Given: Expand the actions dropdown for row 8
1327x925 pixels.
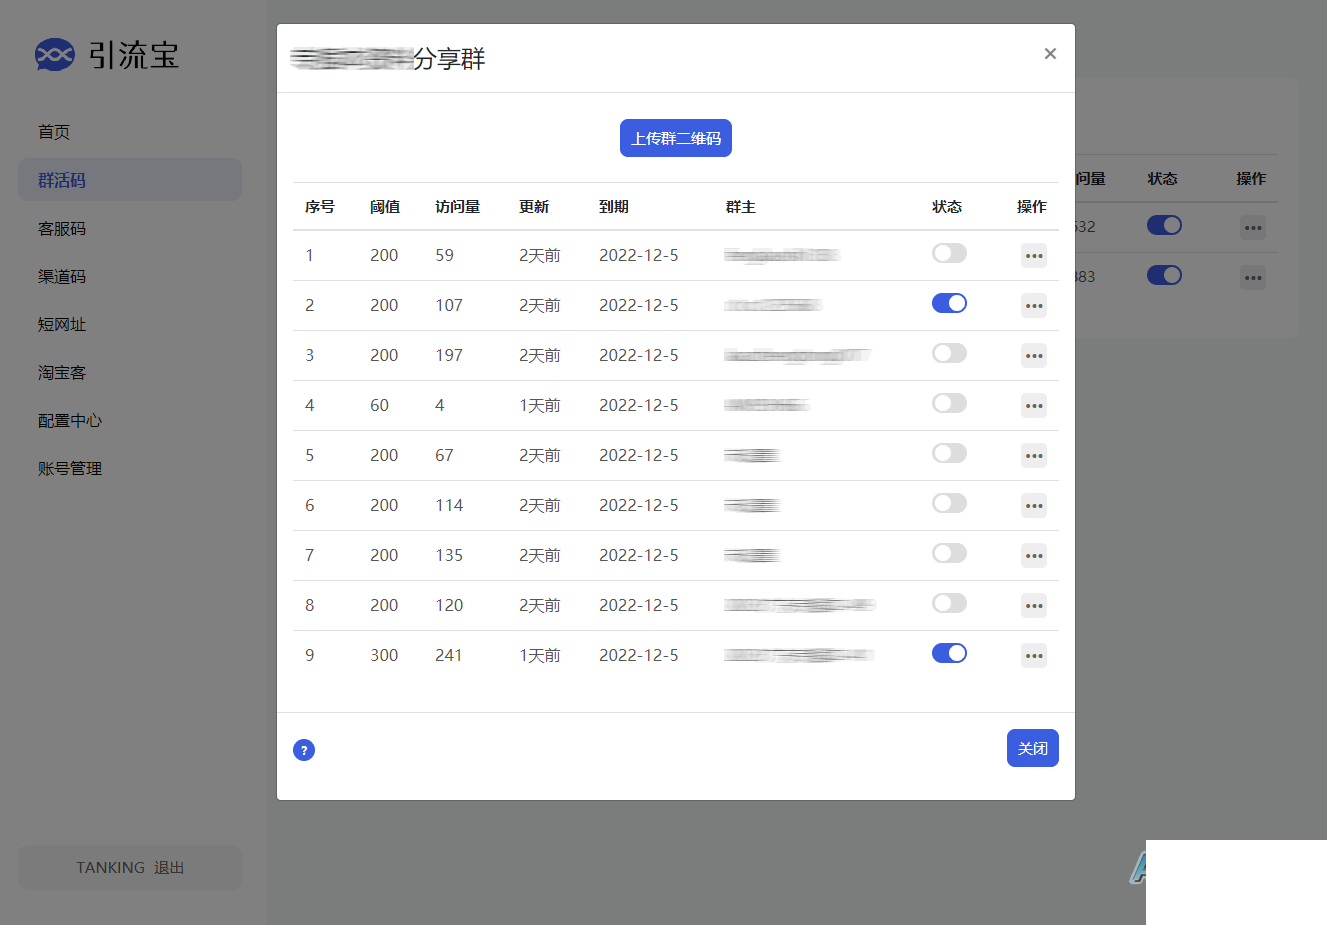Looking at the screenshot, I should 1034,606.
